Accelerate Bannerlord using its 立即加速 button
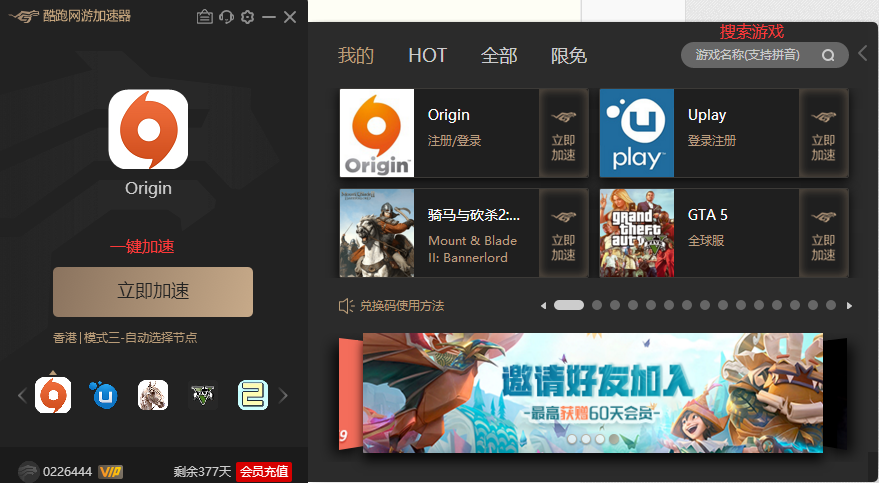 pyautogui.click(x=563, y=233)
